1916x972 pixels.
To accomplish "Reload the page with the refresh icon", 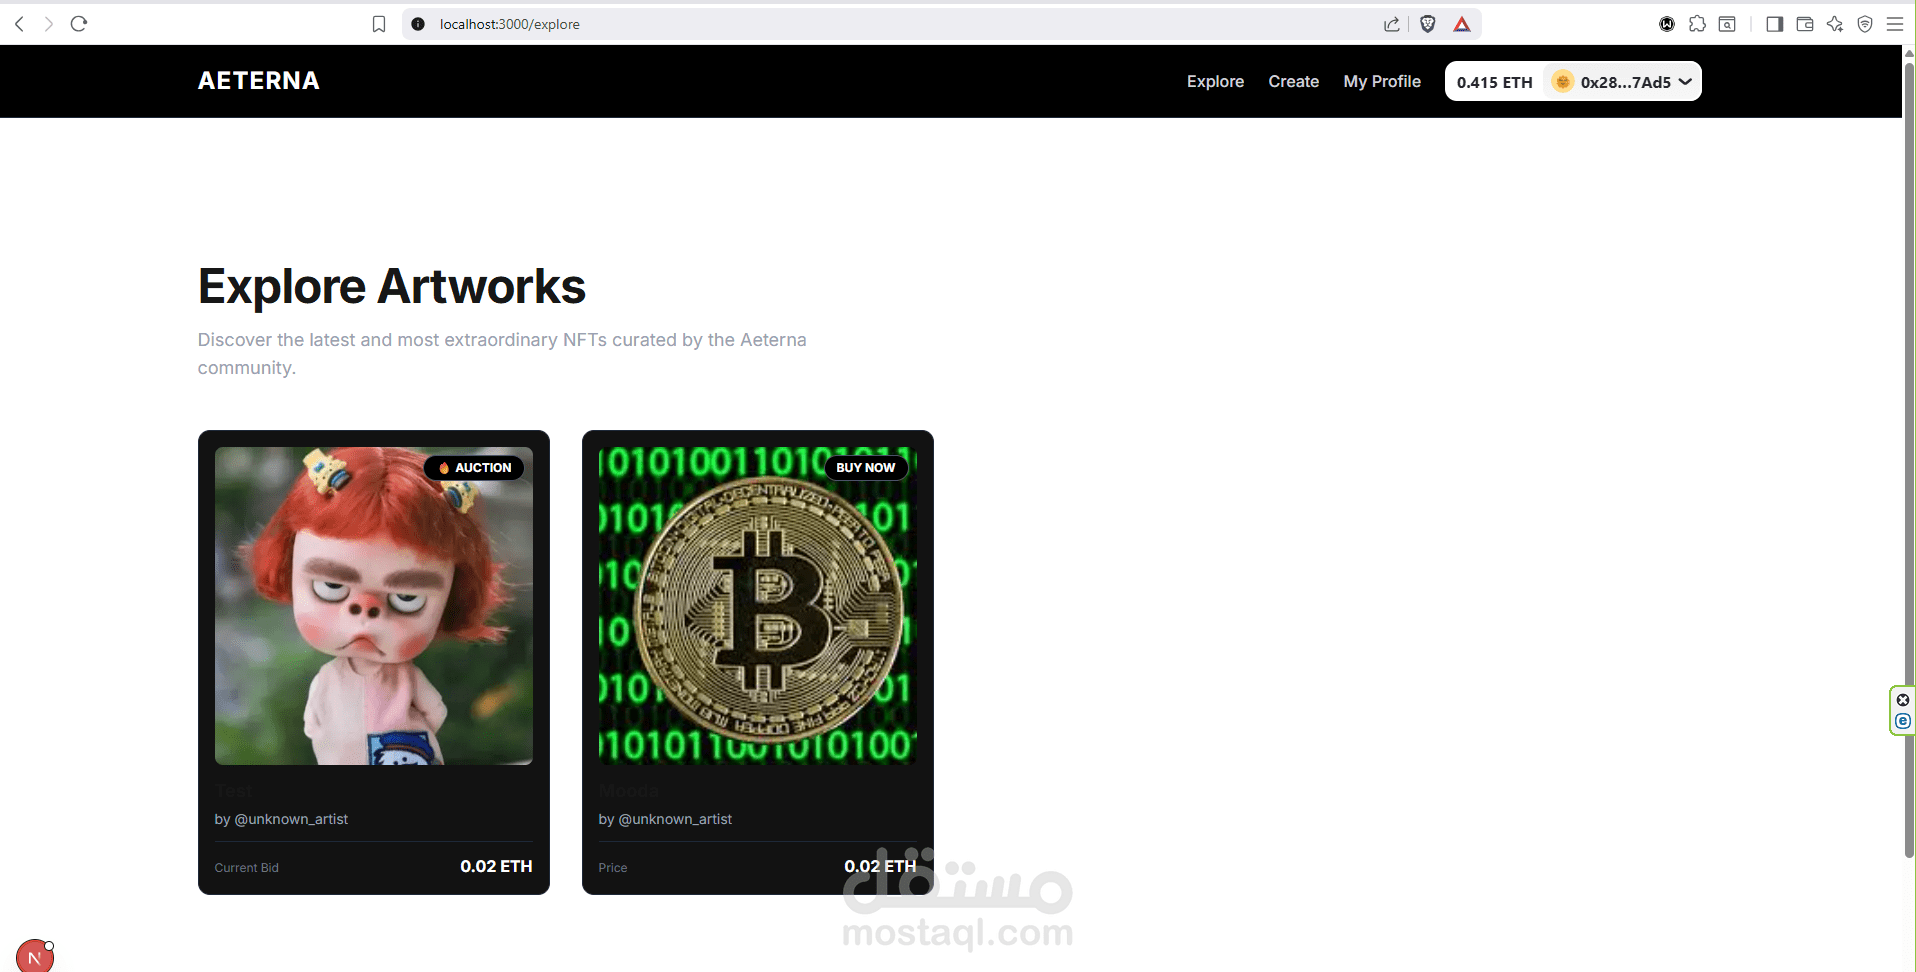I will pyautogui.click(x=79, y=24).
